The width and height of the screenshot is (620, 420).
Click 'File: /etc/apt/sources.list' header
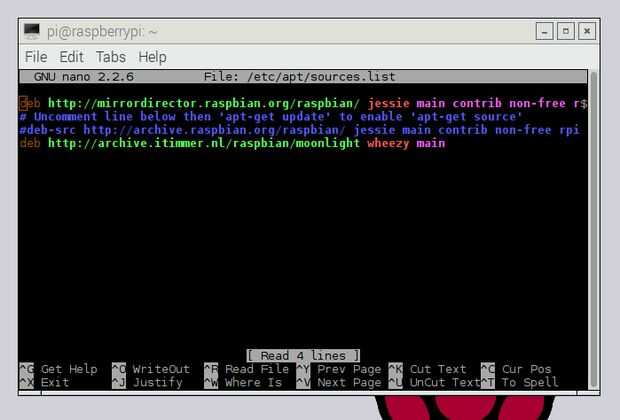[299, 77]
